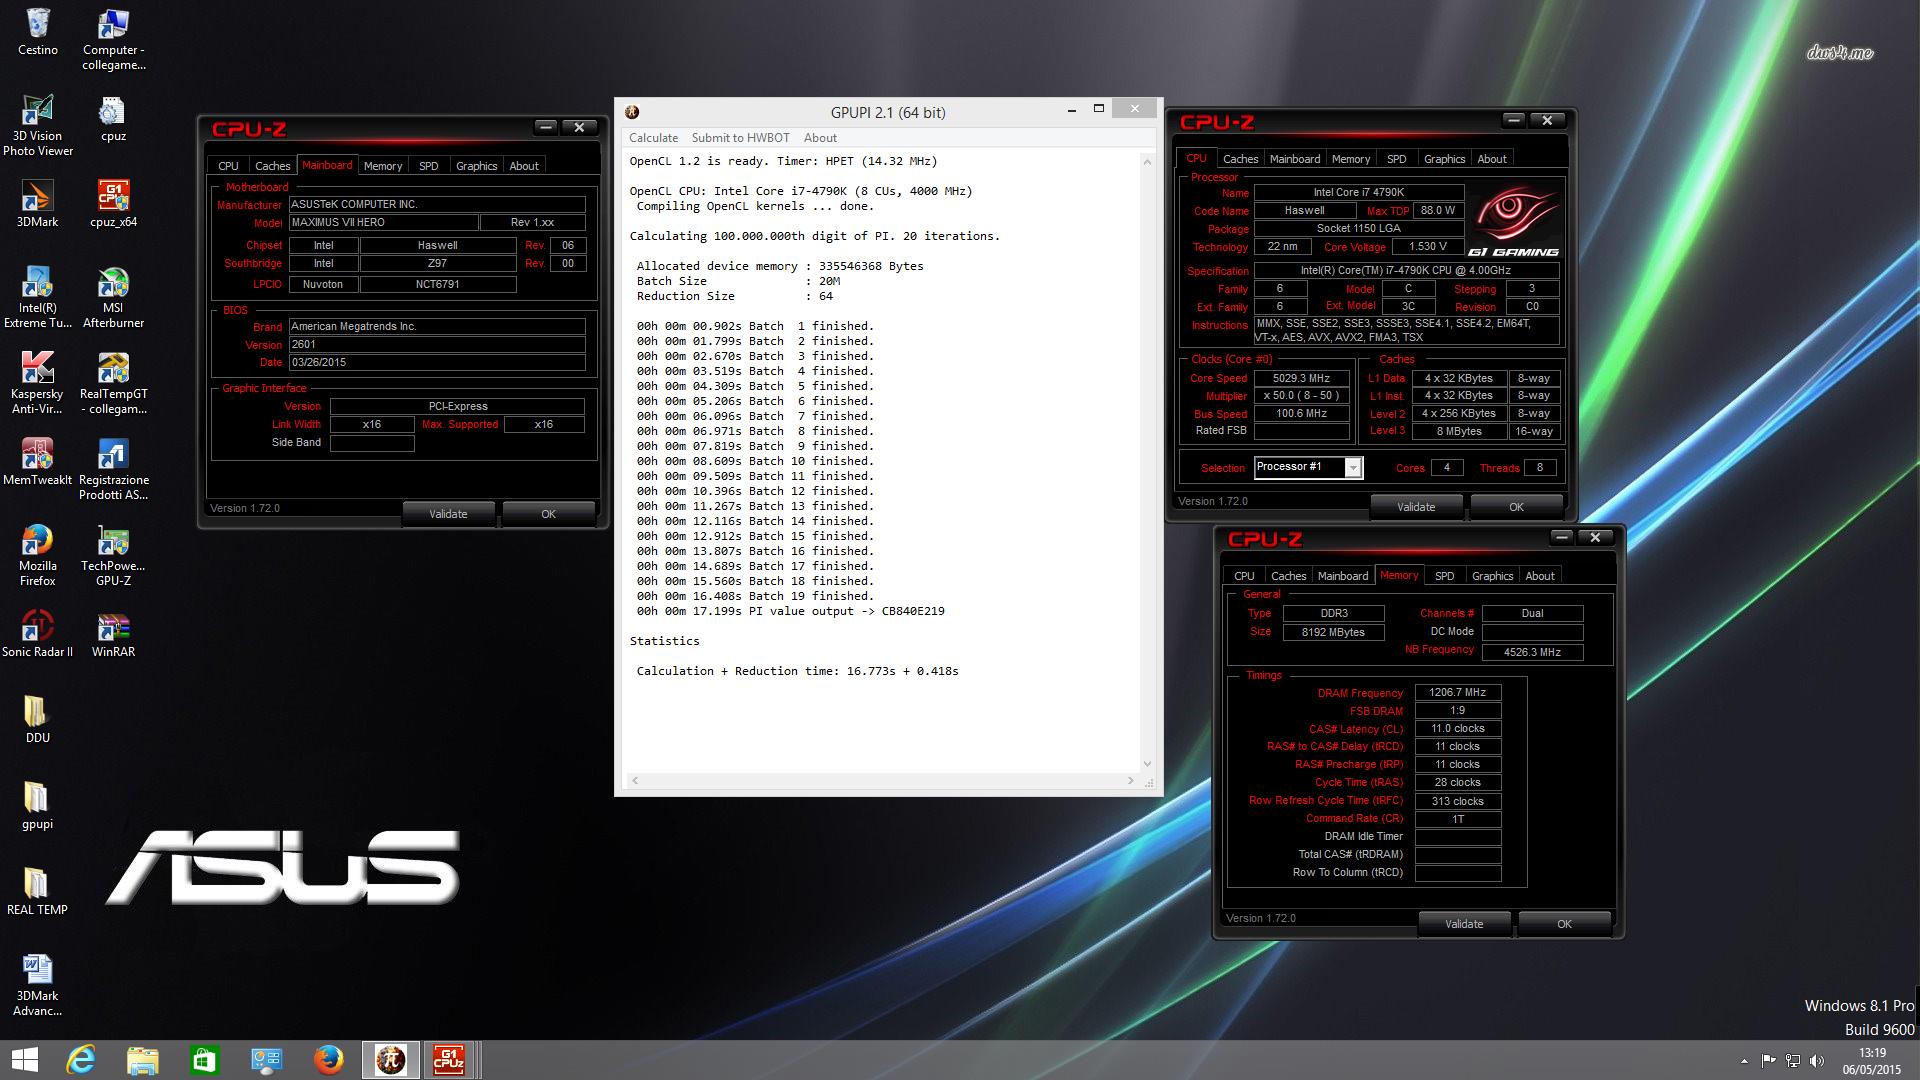Open the 3DMark Advanced document icon
The width and height of the screenshot is (1920, 1080).
click(x=38, y=985)
